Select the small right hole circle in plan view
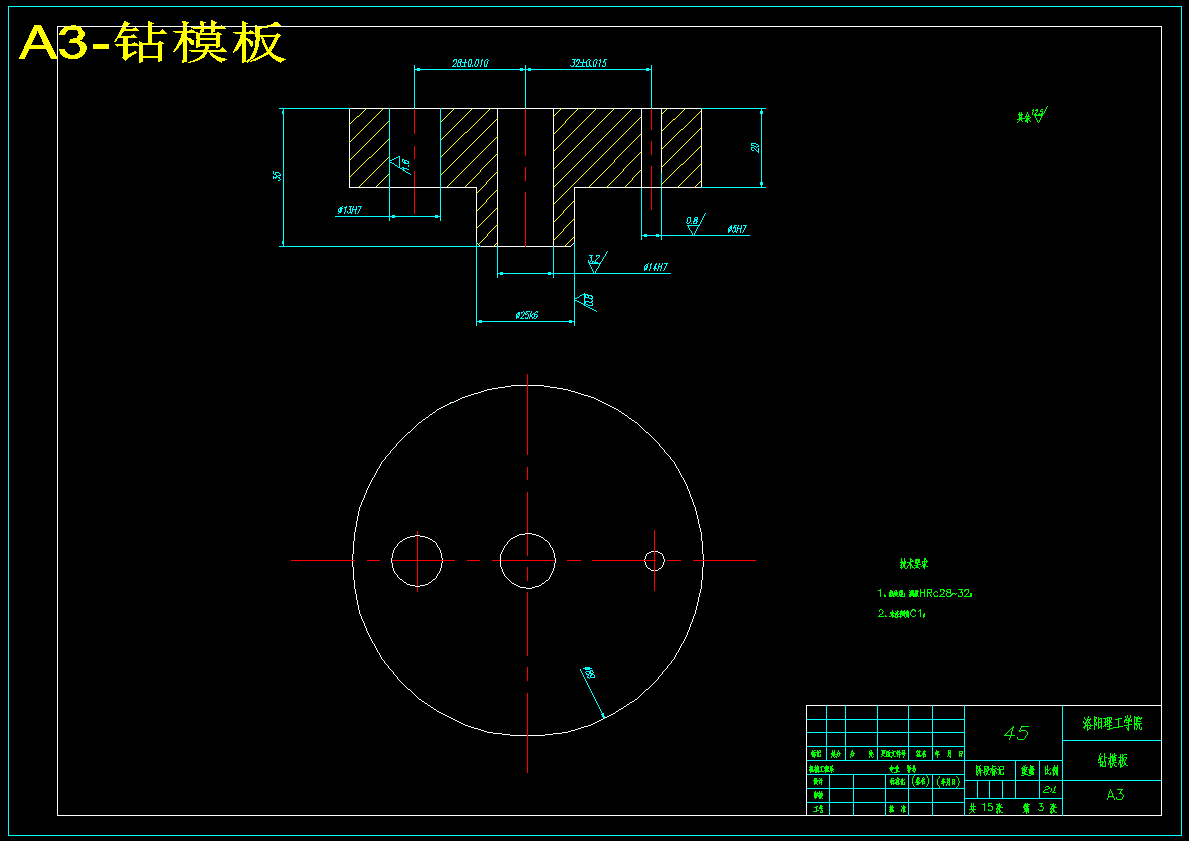Image resolution: width=1189 pixels, height=841 pixels. pyautogui.click(x=654, y=560)
